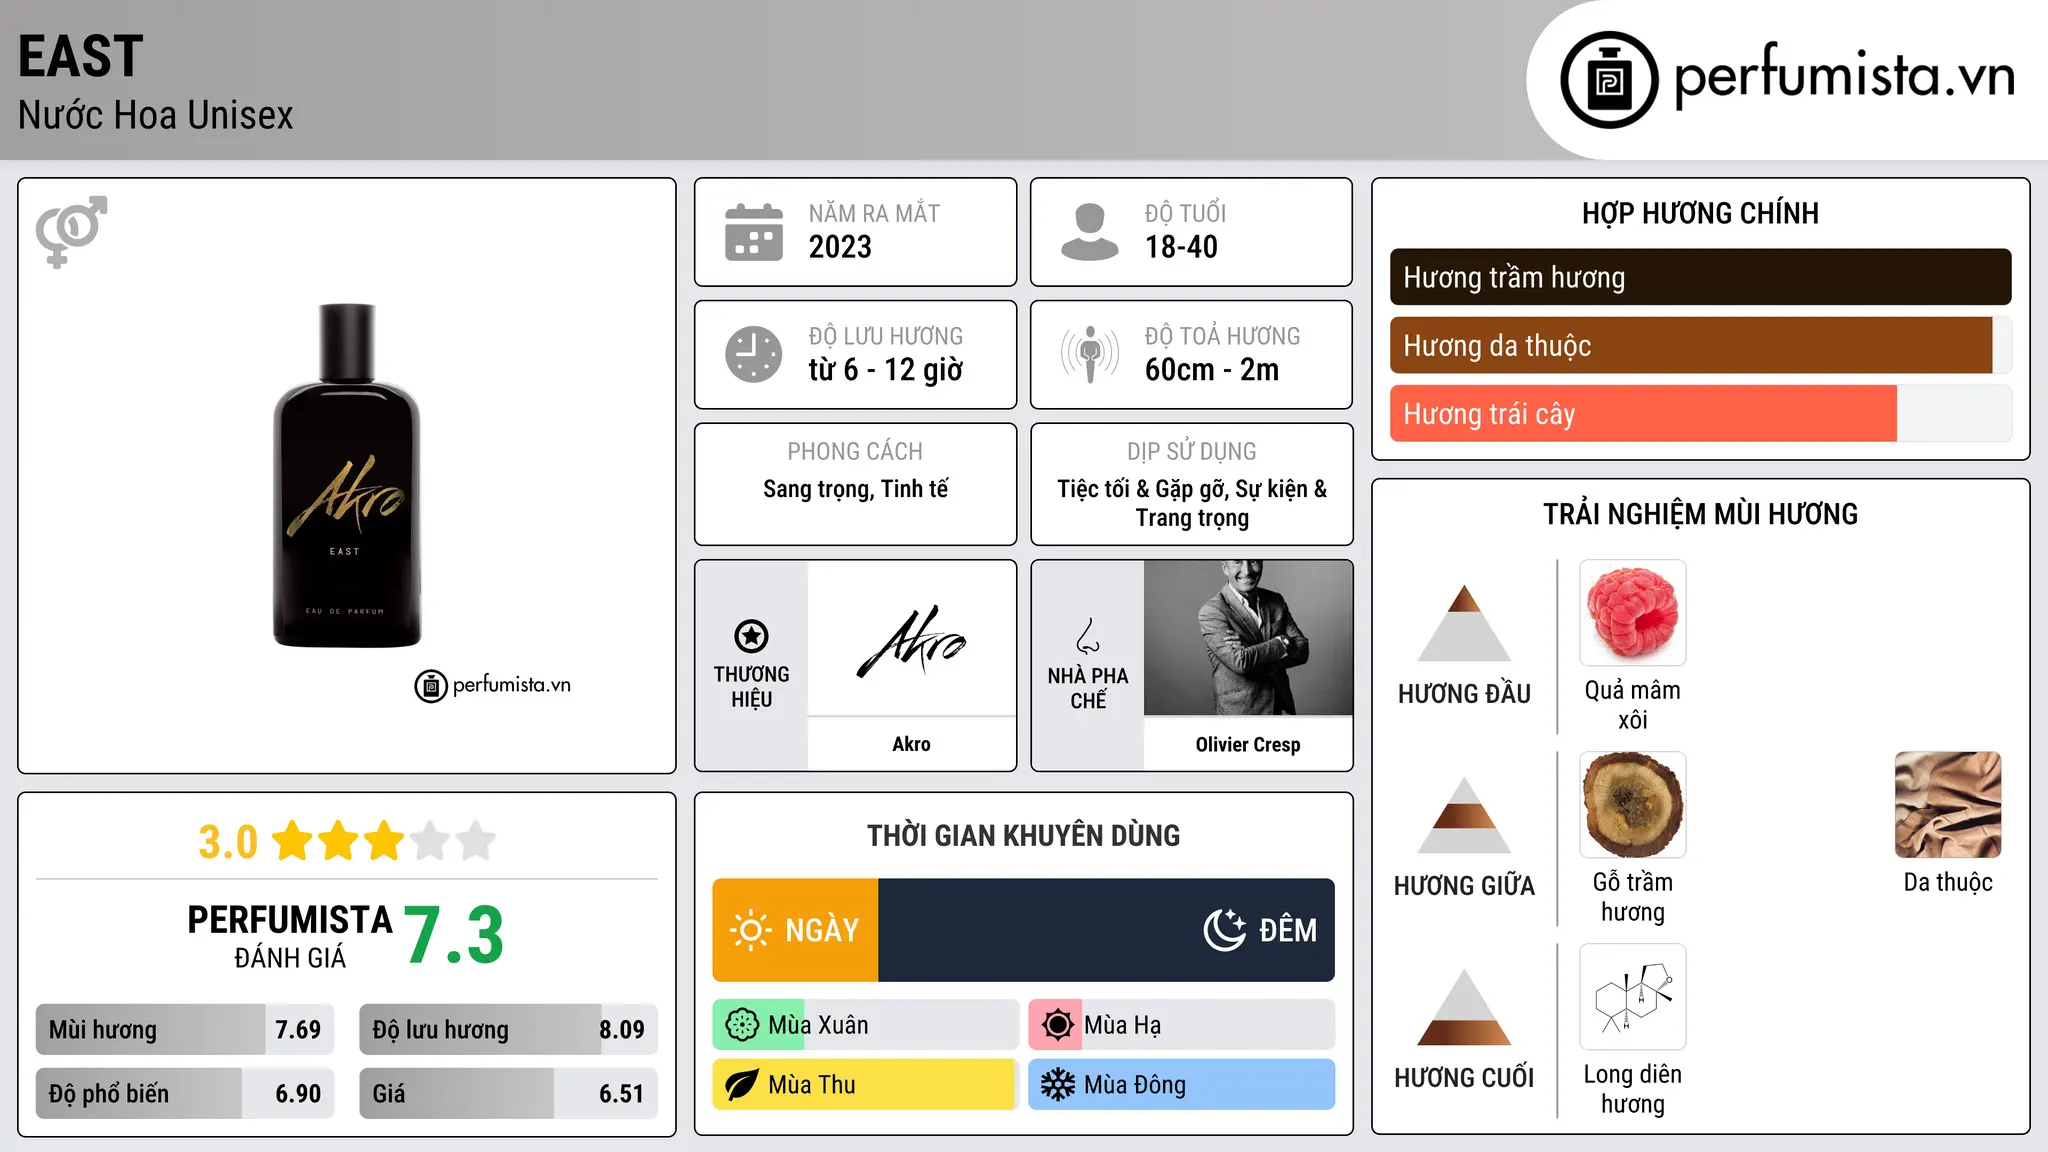Image resolution: width=2048 pixels, height=1152 pixels.
Task: Click the person silhouette icon beside Độ tuổi
Action: (x=1089, y=232)
